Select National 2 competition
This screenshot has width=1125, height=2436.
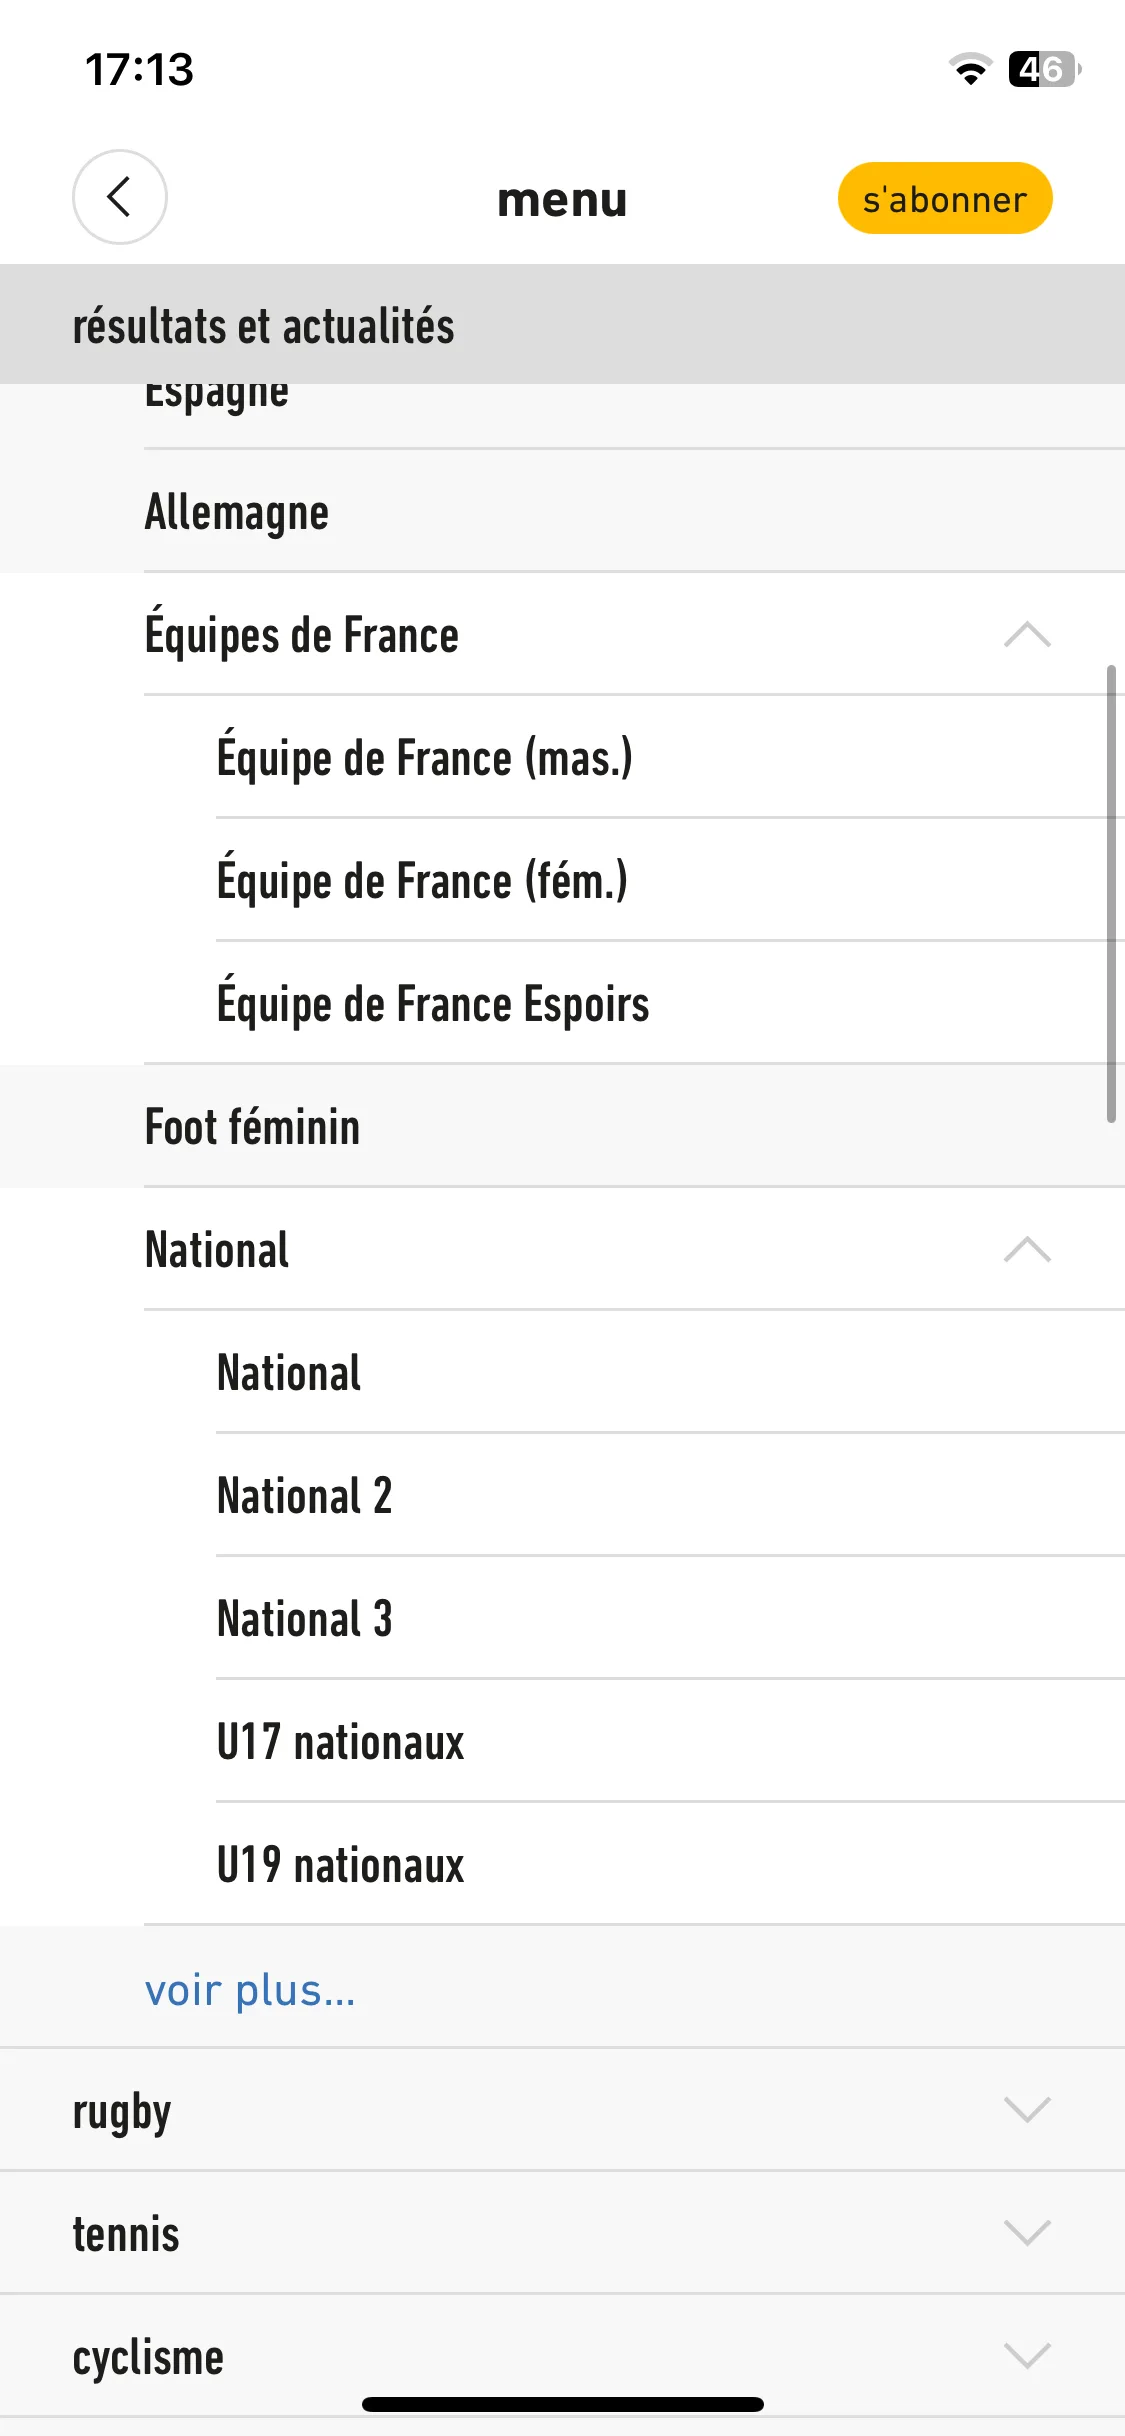pyautogui.click(x=305, y=1496)
